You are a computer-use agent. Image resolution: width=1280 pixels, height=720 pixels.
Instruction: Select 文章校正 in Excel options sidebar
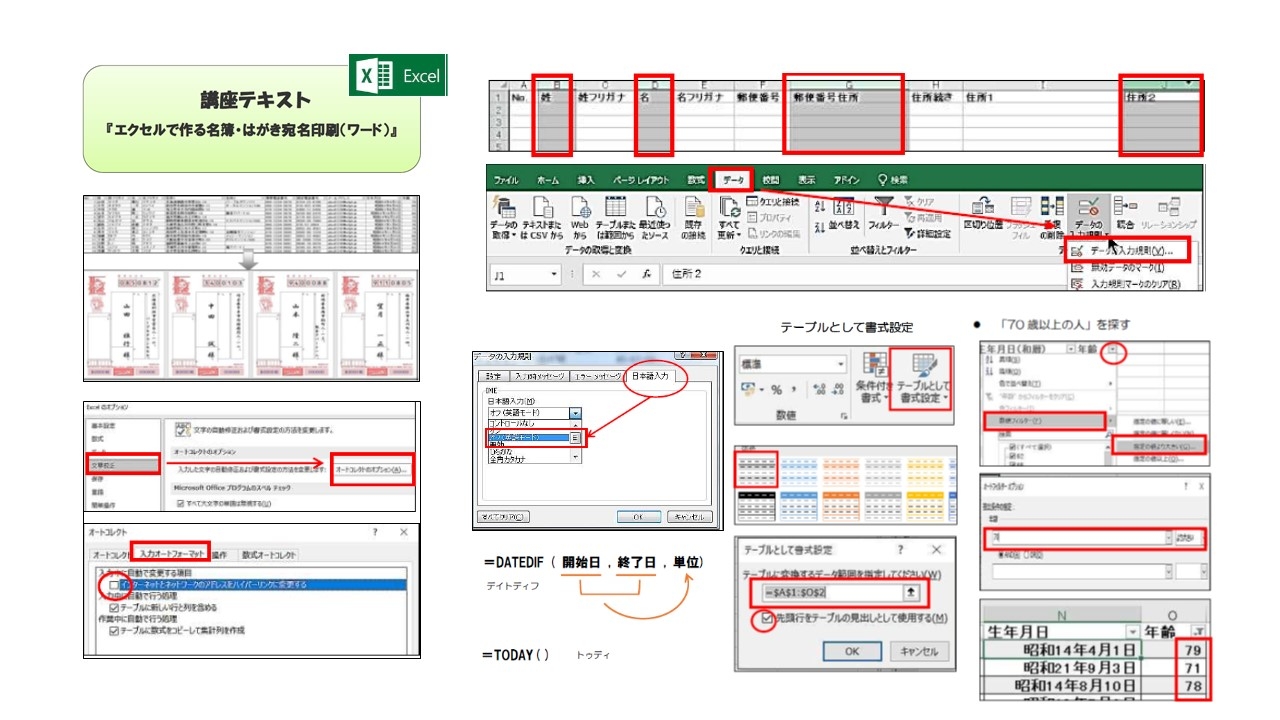[x=121, y=464]
